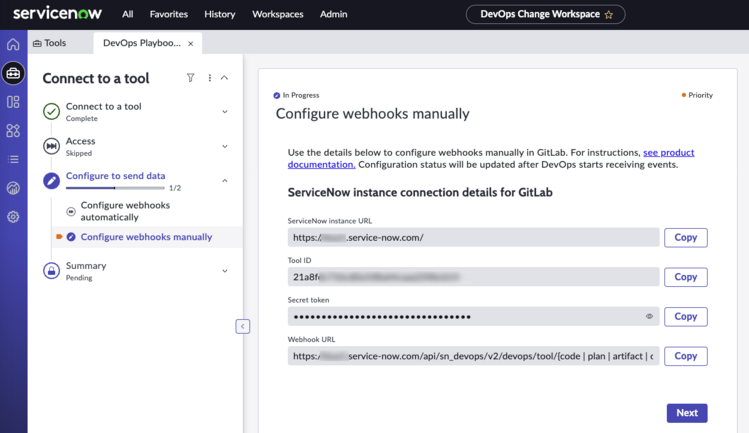The image size is (749, 433).
Task: Expand the Connect to a tool step
Action: [x=225, y=112]
